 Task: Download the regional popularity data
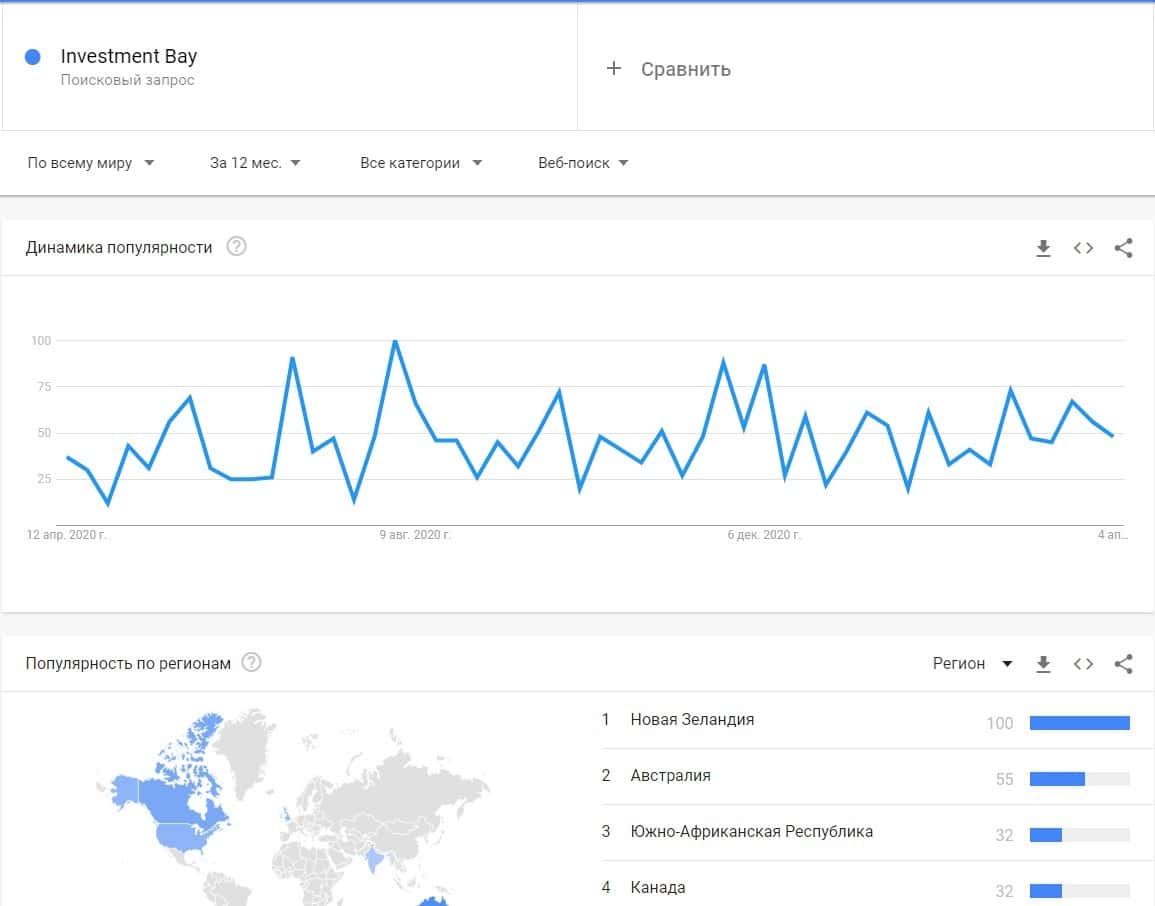click(x=1043, y=664)
